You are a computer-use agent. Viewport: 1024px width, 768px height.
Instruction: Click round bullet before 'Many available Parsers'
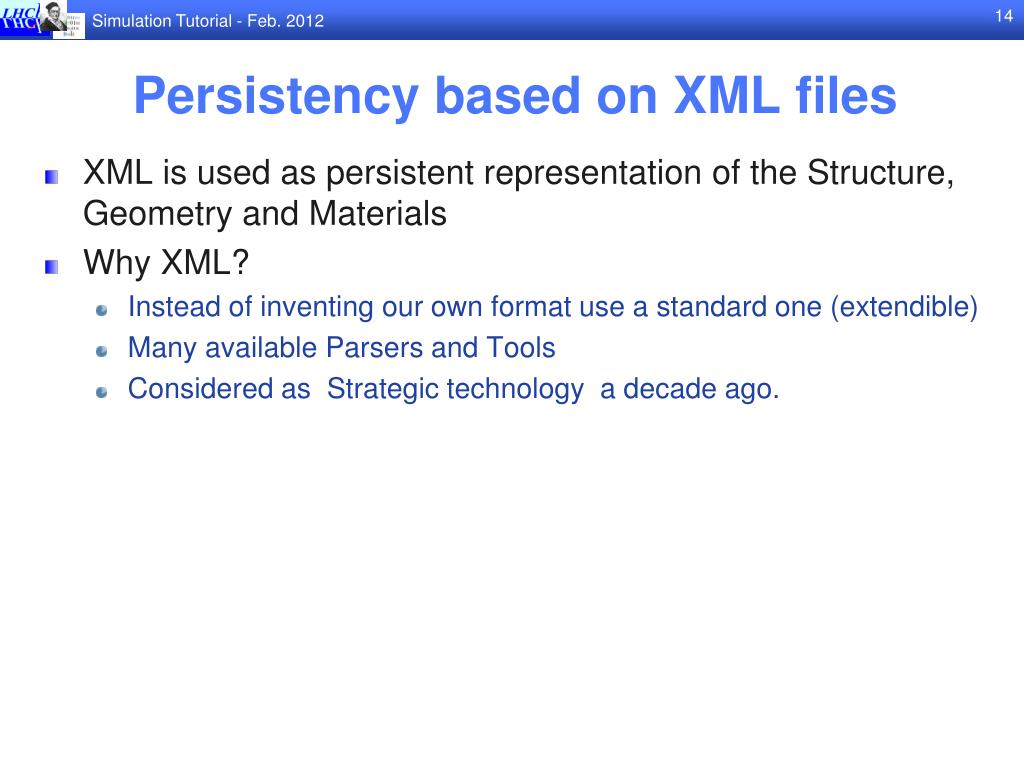coord(101,351)
